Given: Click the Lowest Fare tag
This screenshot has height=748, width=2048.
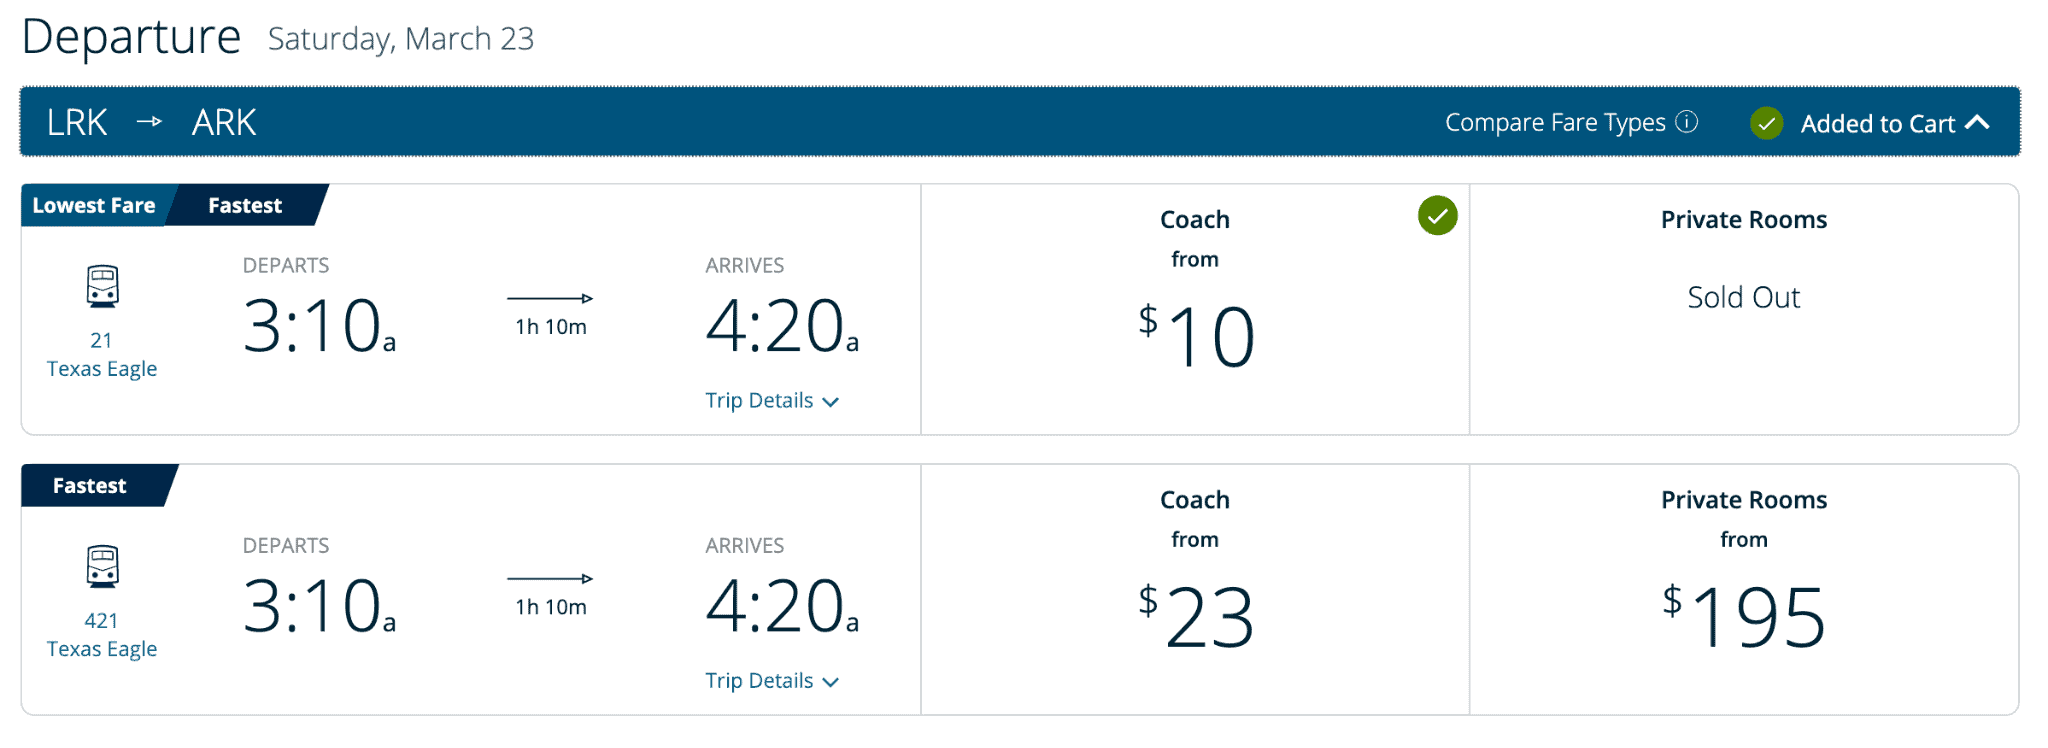Looking at the screenshot, I should [93, 205].
